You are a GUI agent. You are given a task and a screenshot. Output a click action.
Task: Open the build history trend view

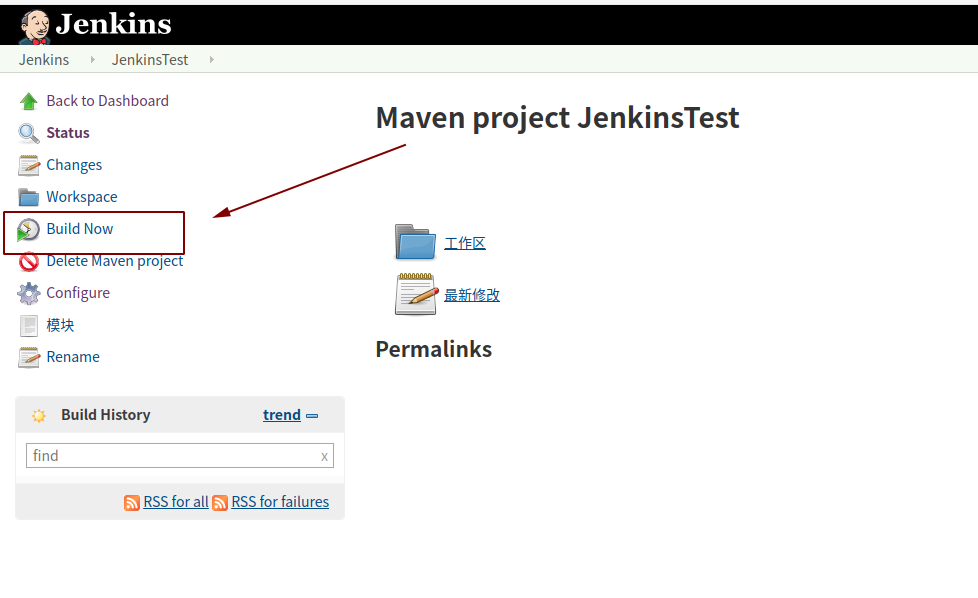tap(282, 414)
